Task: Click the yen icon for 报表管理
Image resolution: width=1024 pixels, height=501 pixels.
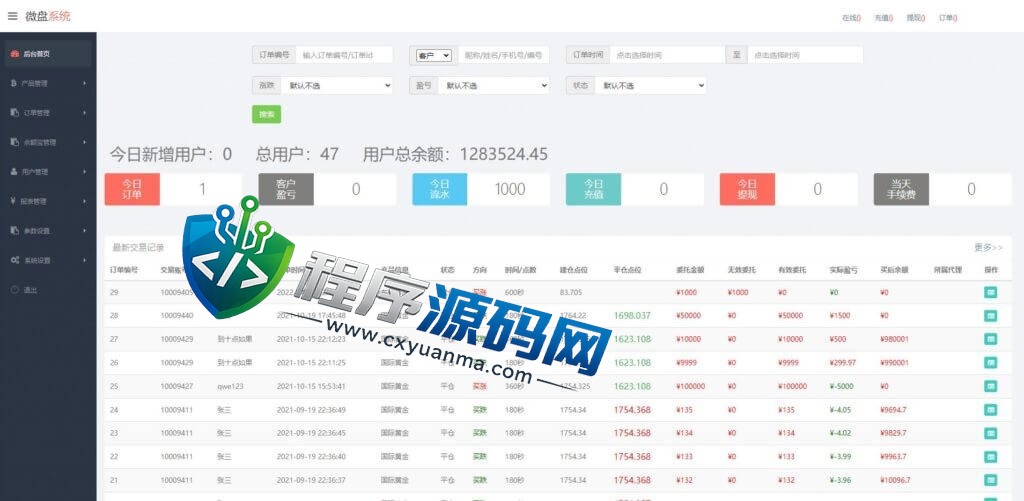Action: point(14,201)
